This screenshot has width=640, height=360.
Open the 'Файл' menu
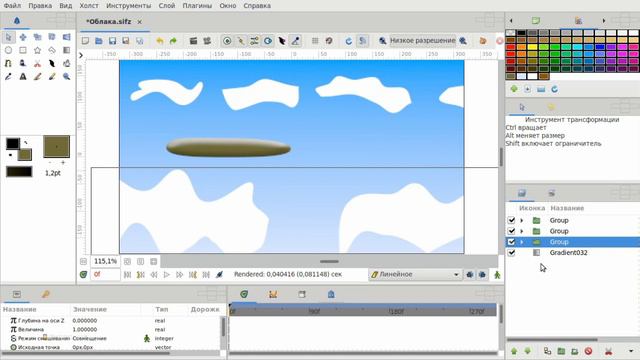coord(12,6)
